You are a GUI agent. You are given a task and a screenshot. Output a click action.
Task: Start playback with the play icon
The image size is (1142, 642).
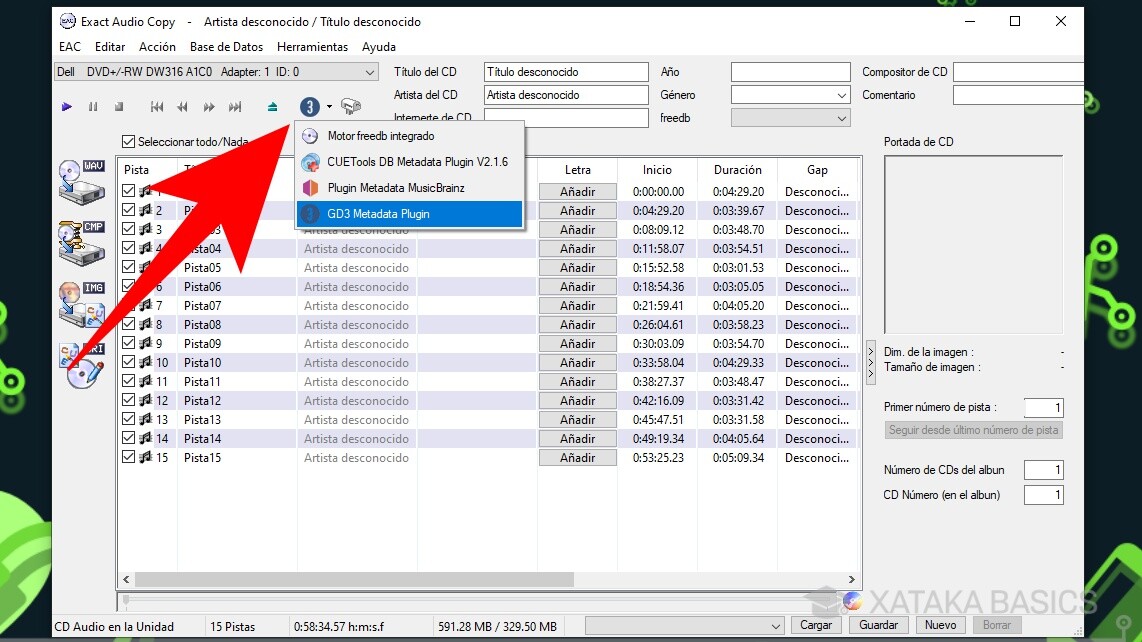[x=67, y=106]
